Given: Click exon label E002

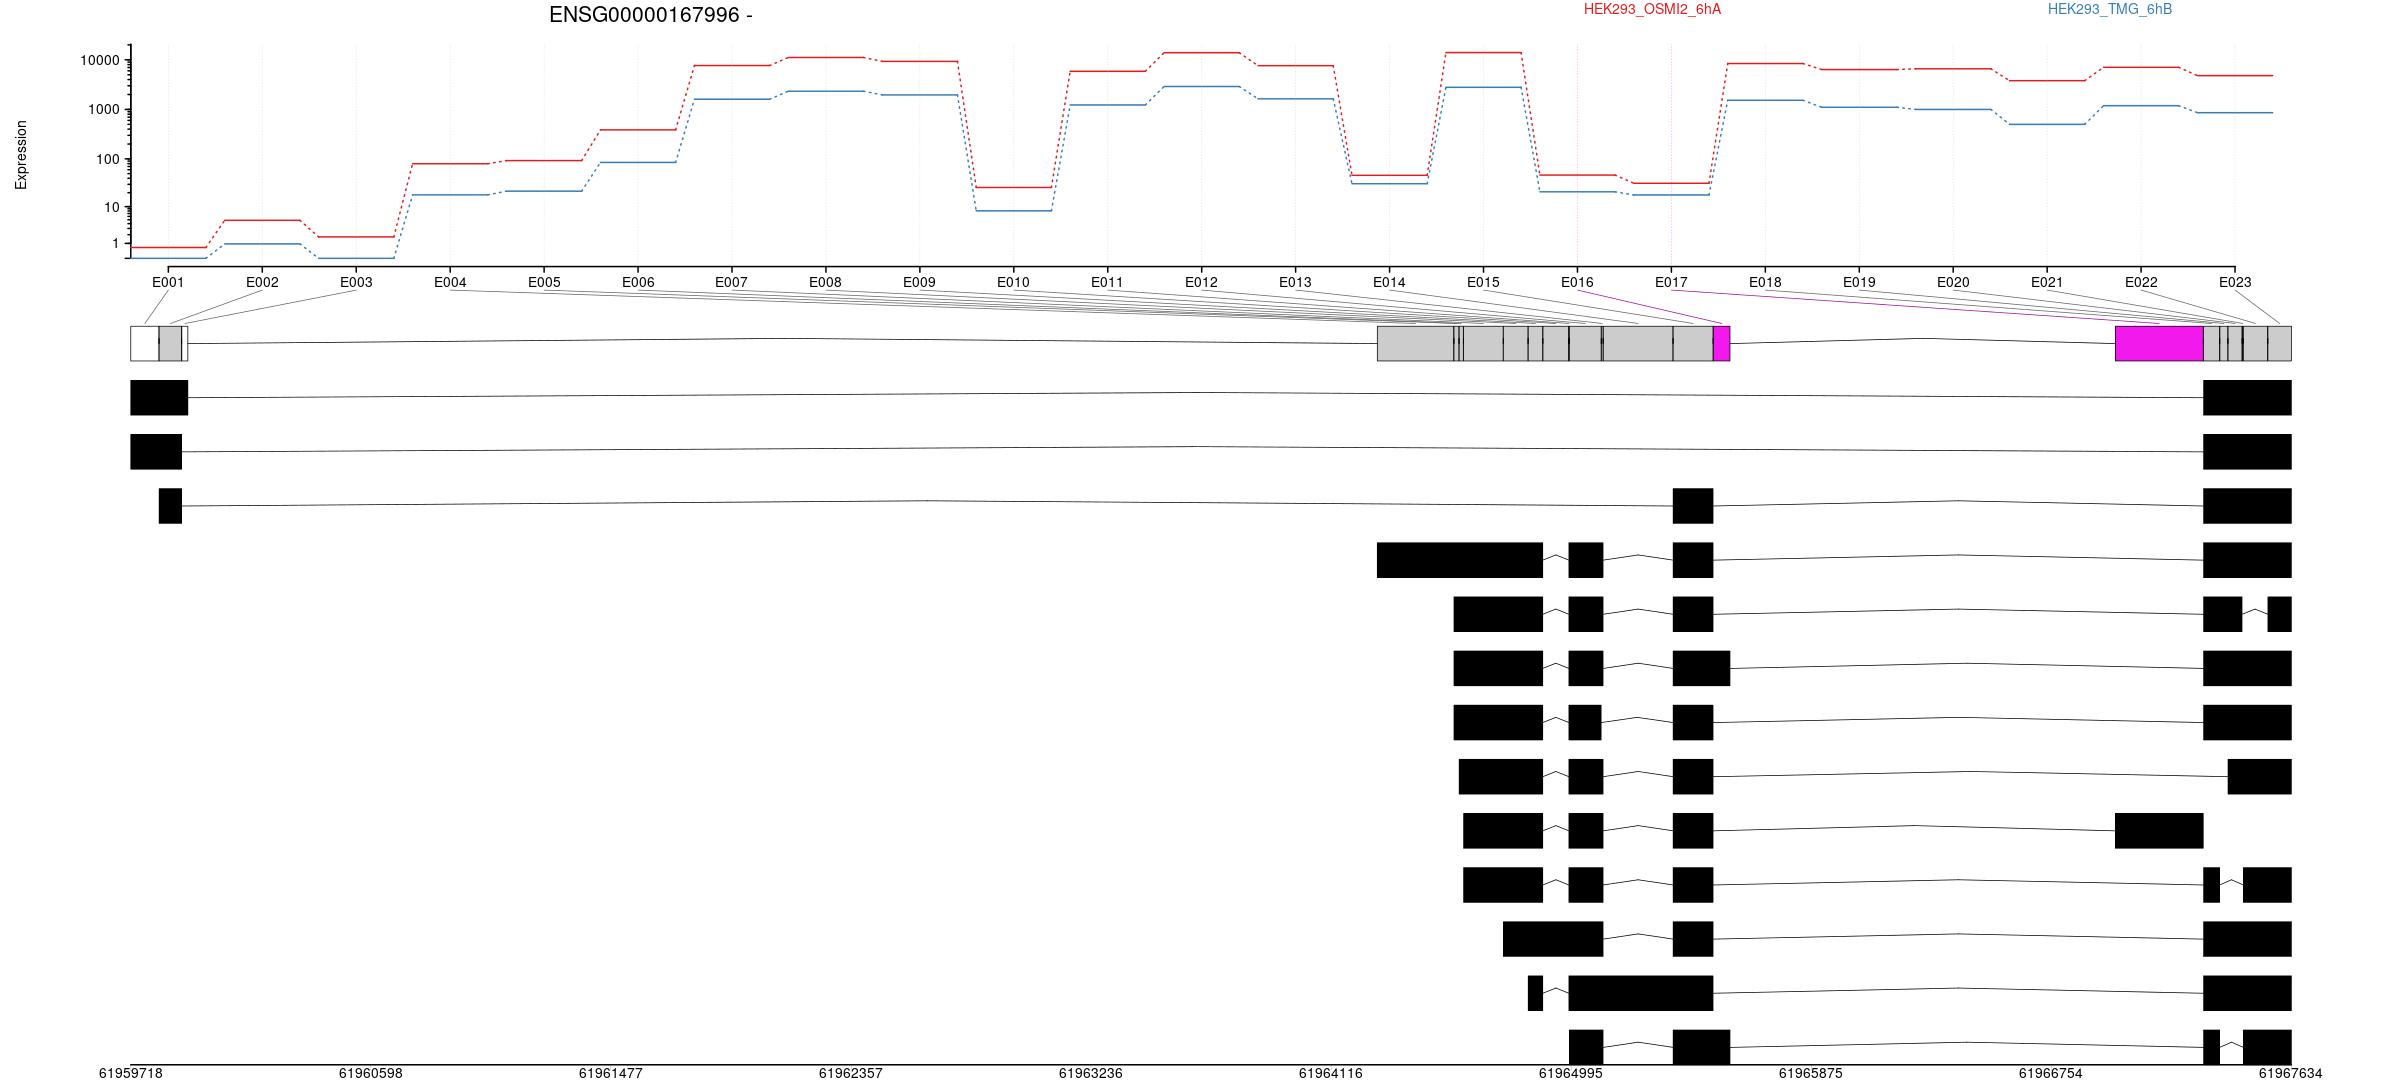Looking at the screenshot, I should pyautogui.click(x=262, y=282).
